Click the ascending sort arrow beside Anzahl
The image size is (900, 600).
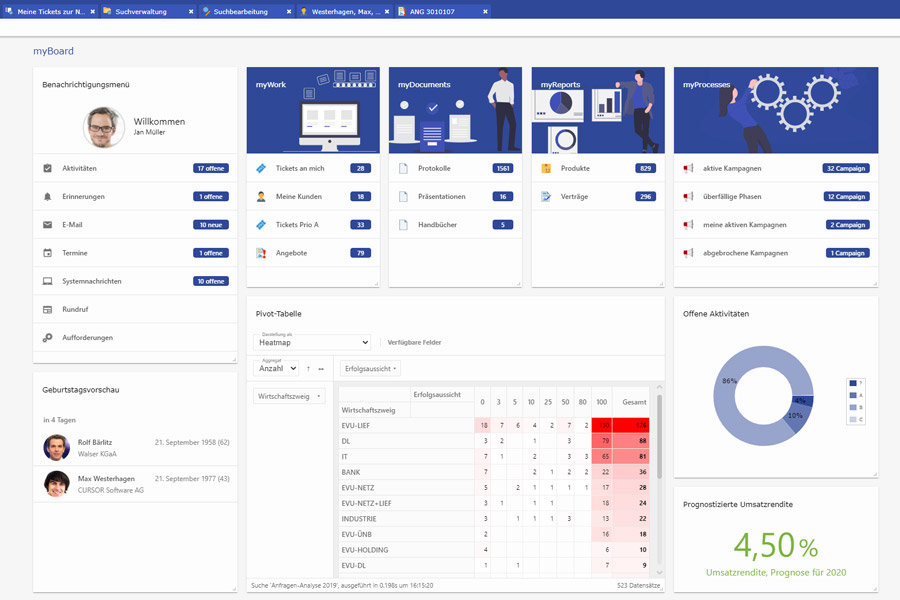click(x=308, y=369)
